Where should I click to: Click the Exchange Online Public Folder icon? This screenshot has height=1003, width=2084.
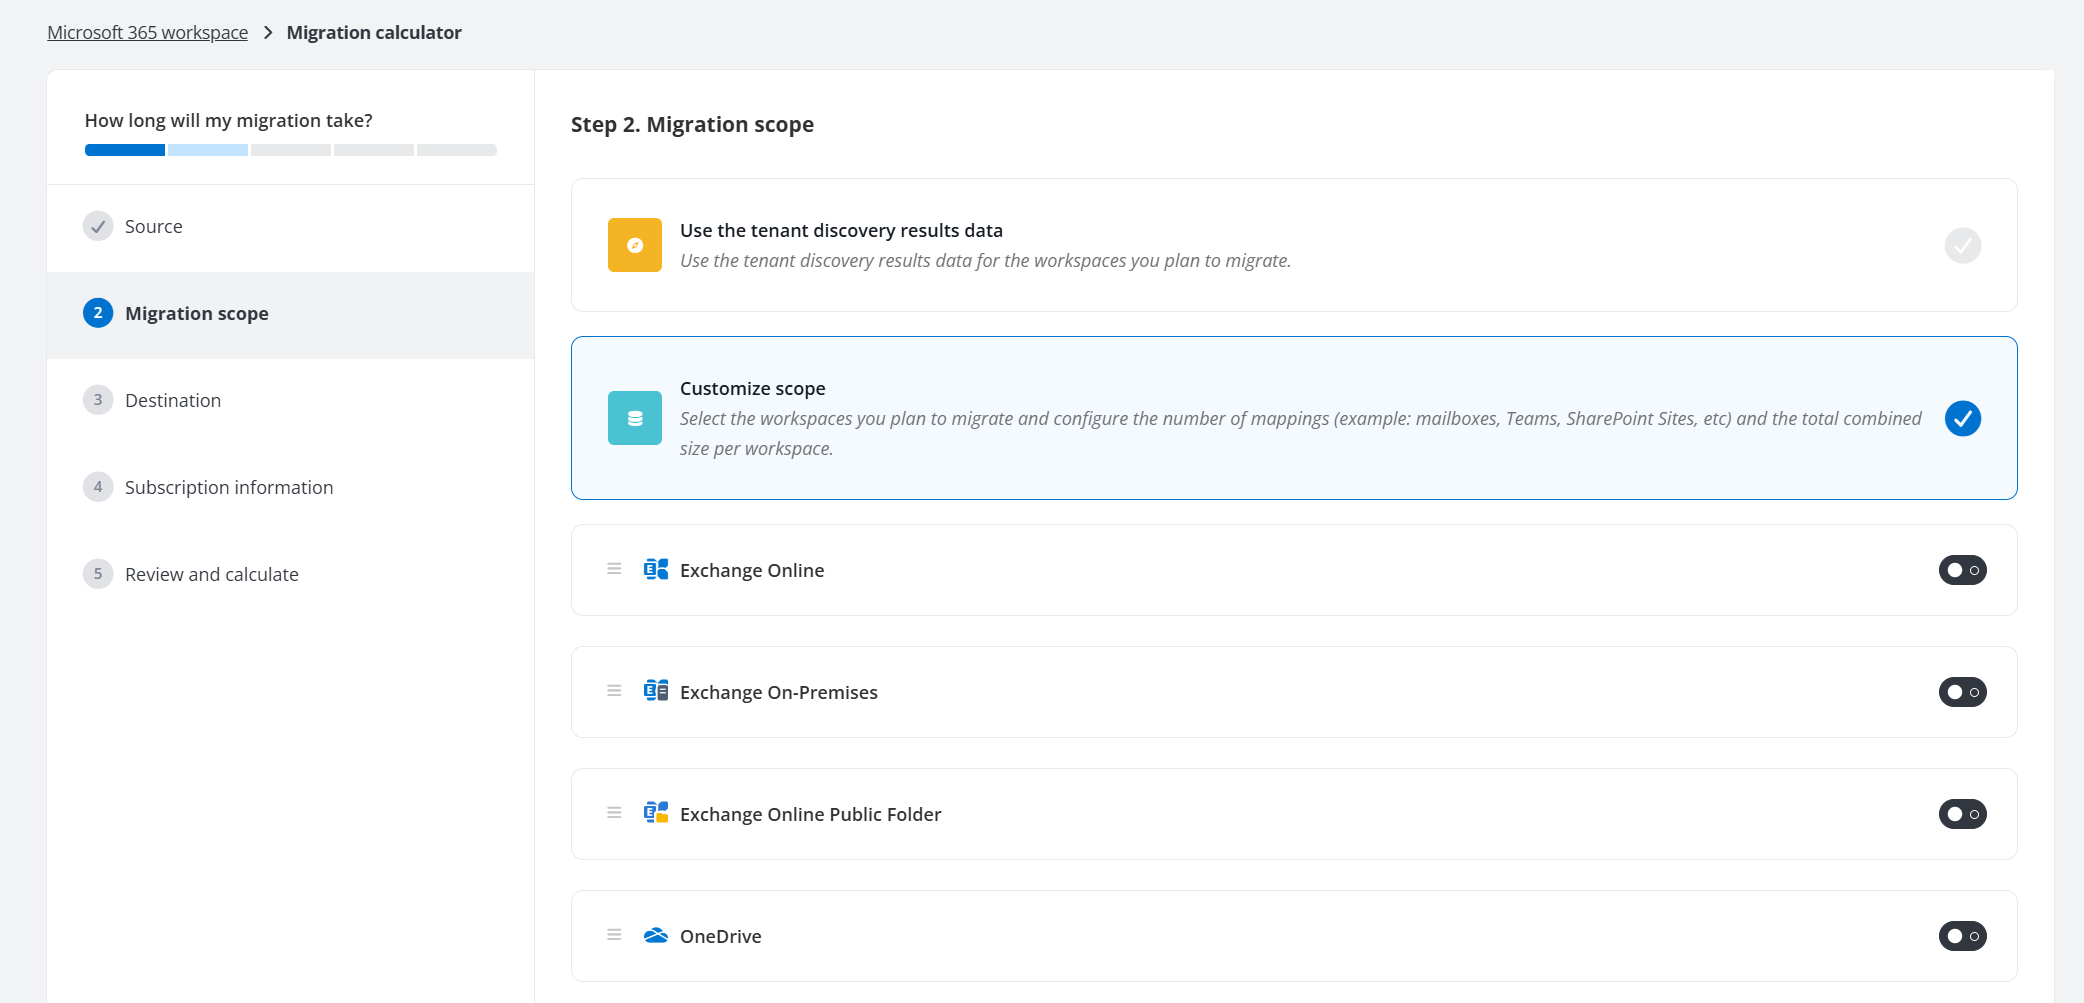(x=656, y=814)
